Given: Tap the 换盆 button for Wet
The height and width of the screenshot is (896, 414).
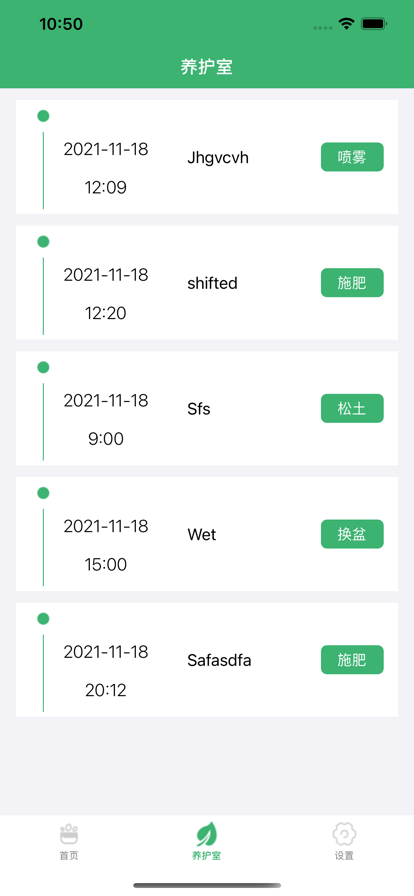Looking at the screenshot, I should pos(352,534).
